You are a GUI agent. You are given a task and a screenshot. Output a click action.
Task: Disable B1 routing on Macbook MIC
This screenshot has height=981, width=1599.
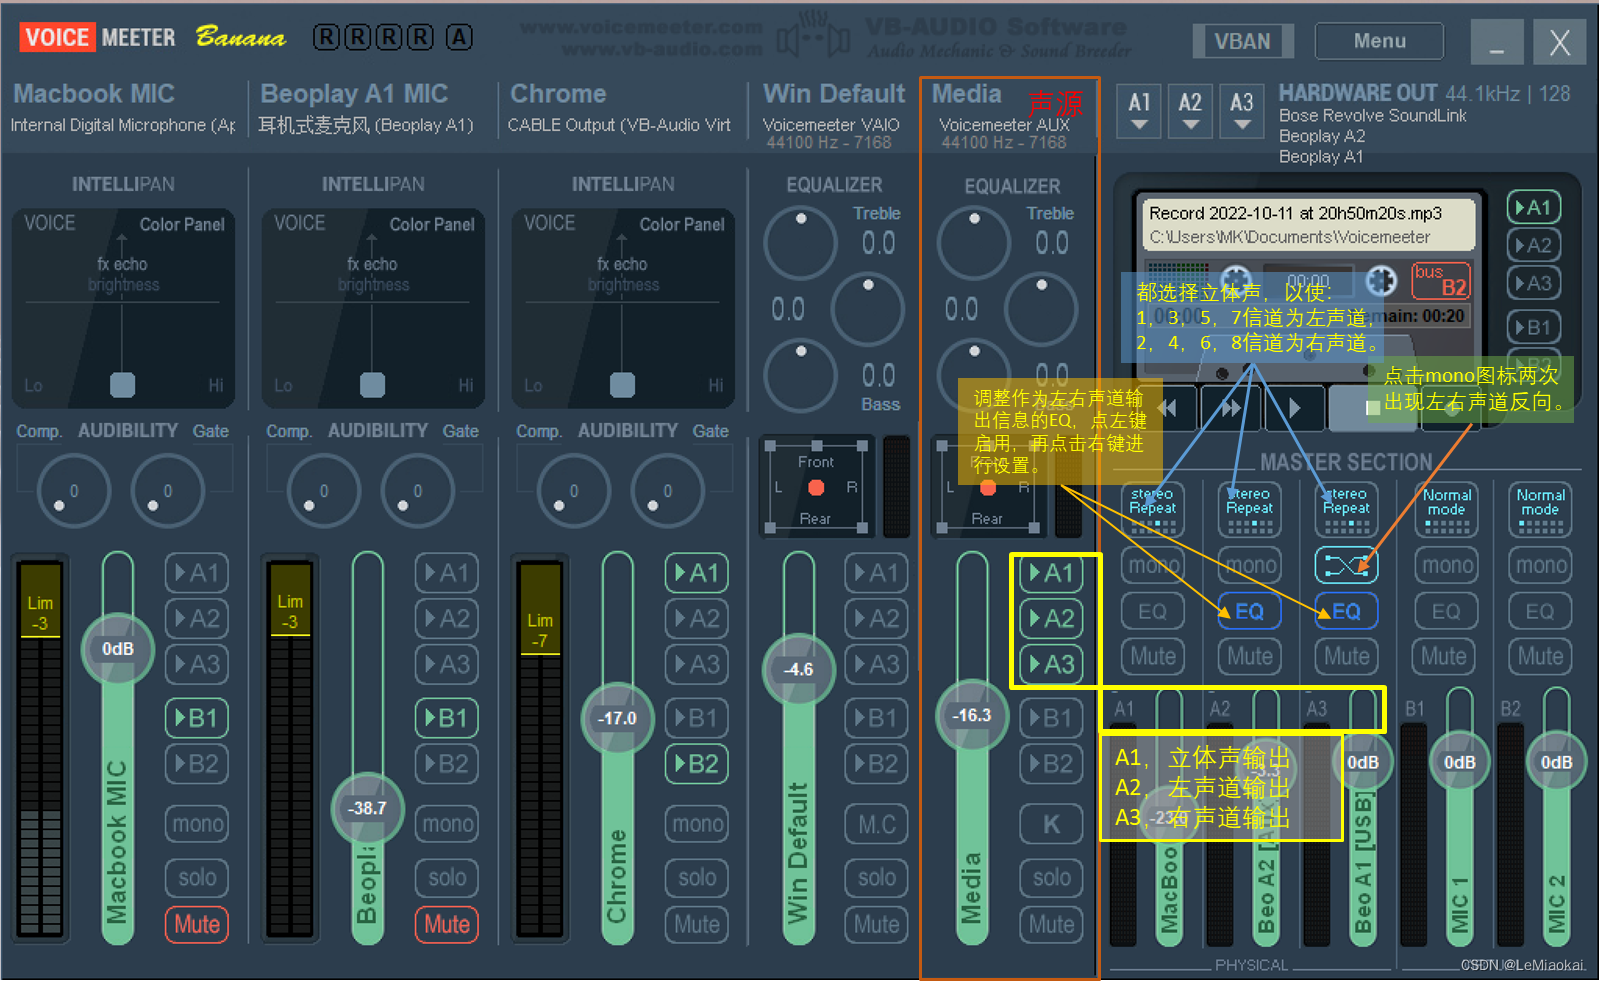click(x=197, y=718)
